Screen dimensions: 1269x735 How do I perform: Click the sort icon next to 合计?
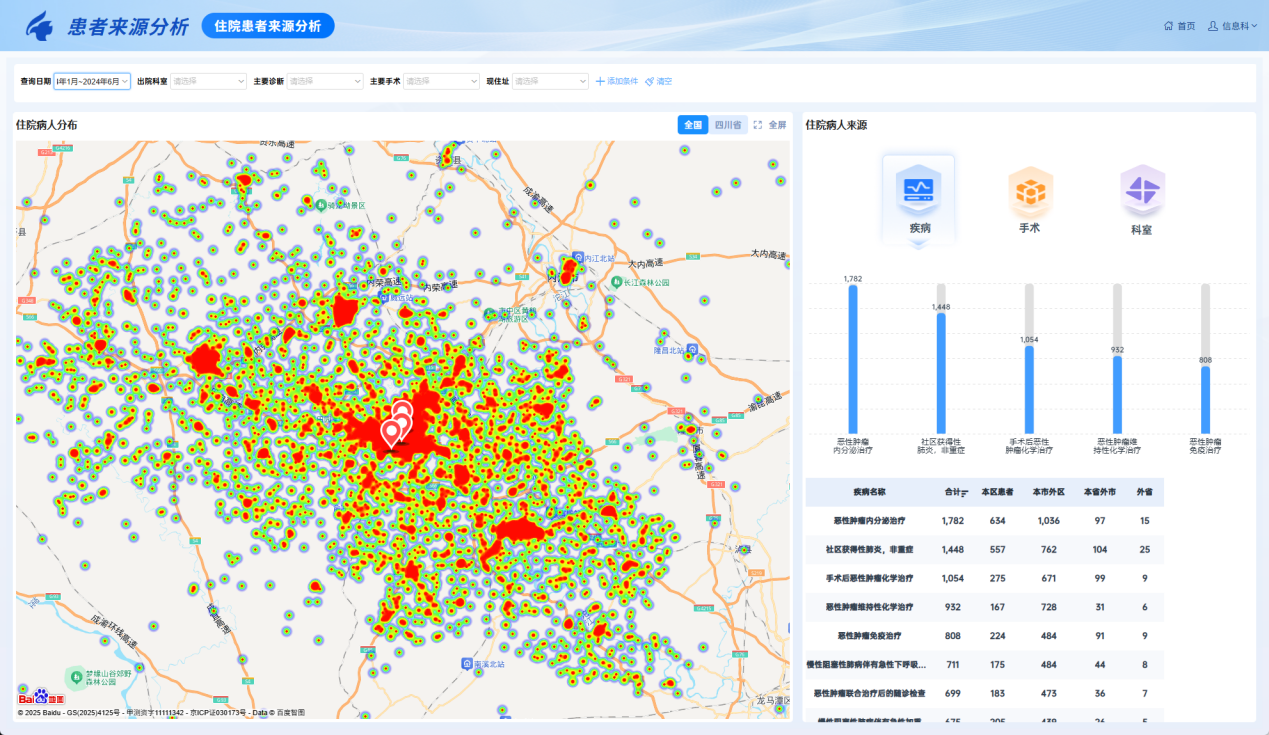965,493
